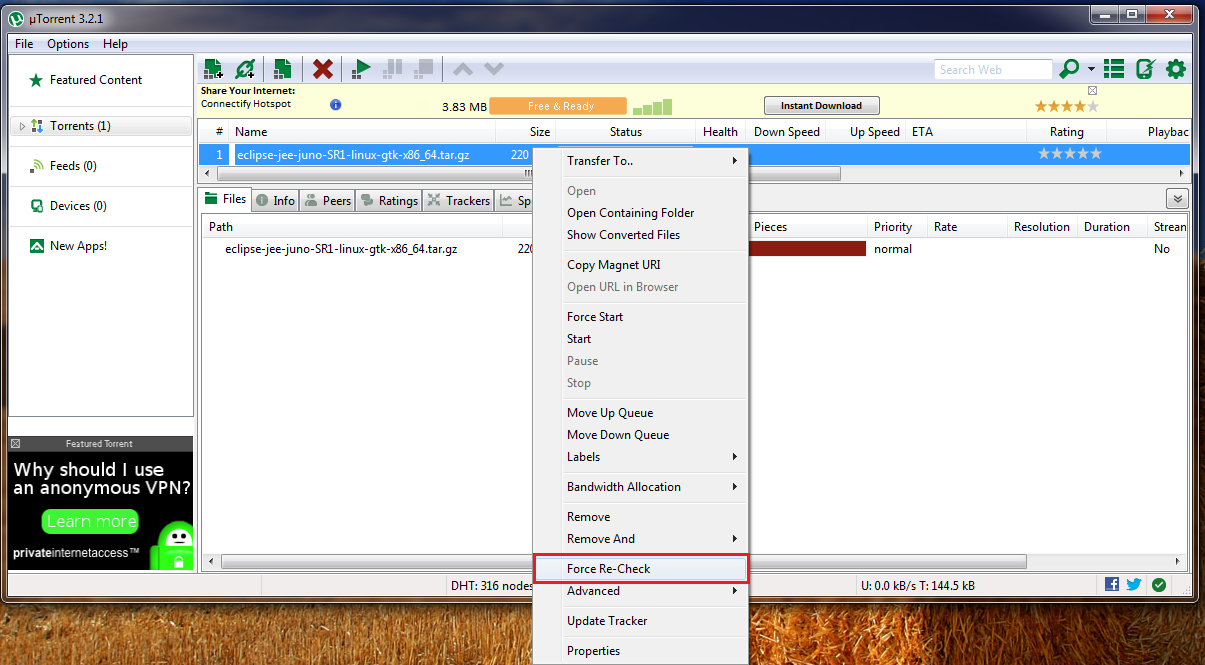Open Preferences via the gear icon
This screenshot has width=1205, height=665.
click(1176, 69)
